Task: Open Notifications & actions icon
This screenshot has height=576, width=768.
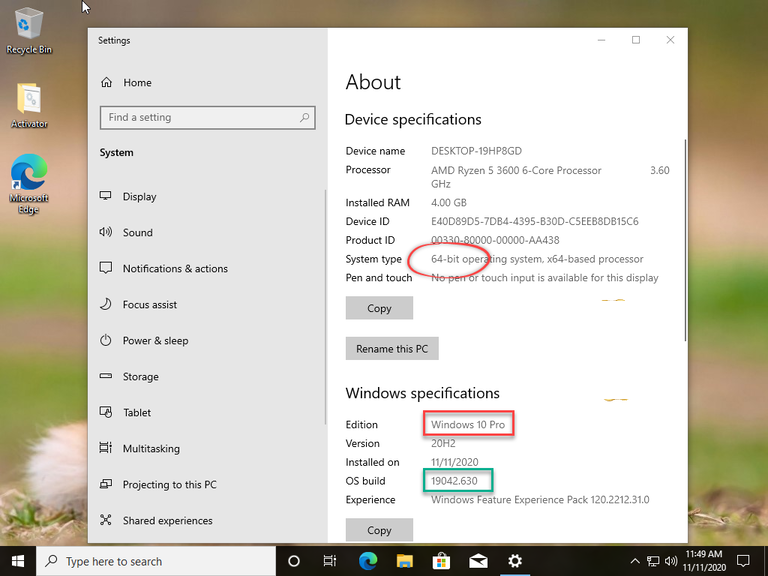Action: tap(106, 268)
